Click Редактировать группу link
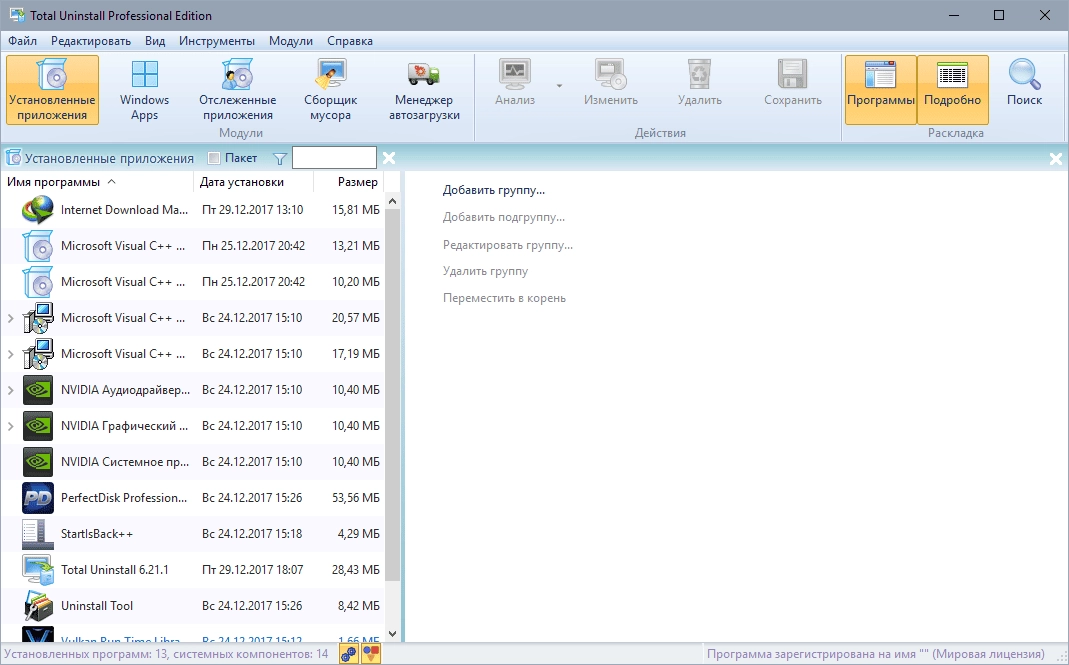This screenshot has height=665, width=1069. 508,245
